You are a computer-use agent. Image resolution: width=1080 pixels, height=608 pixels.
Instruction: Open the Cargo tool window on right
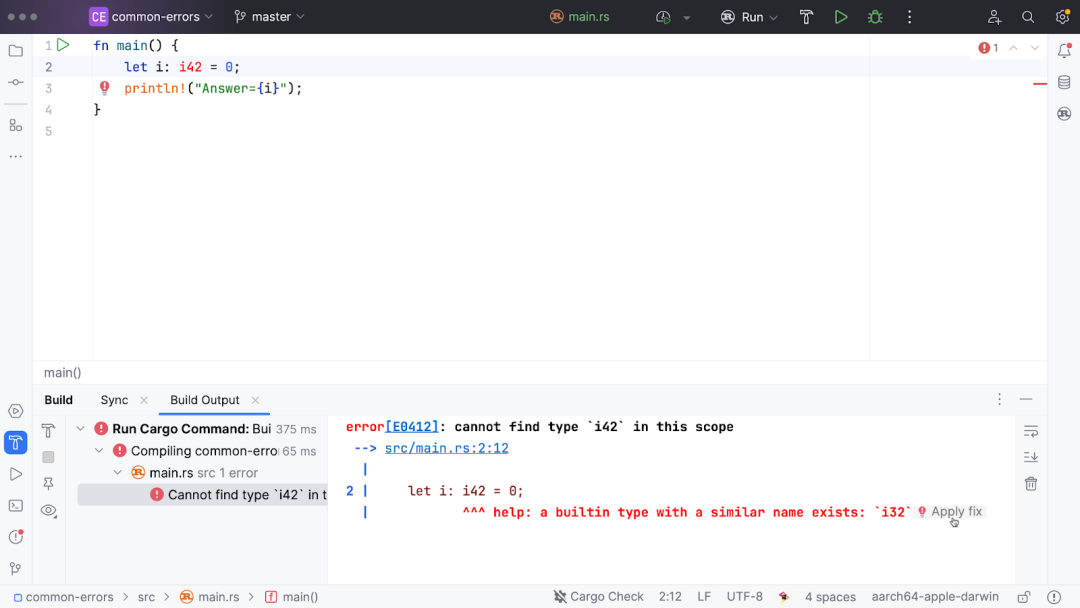(1064, 114)
